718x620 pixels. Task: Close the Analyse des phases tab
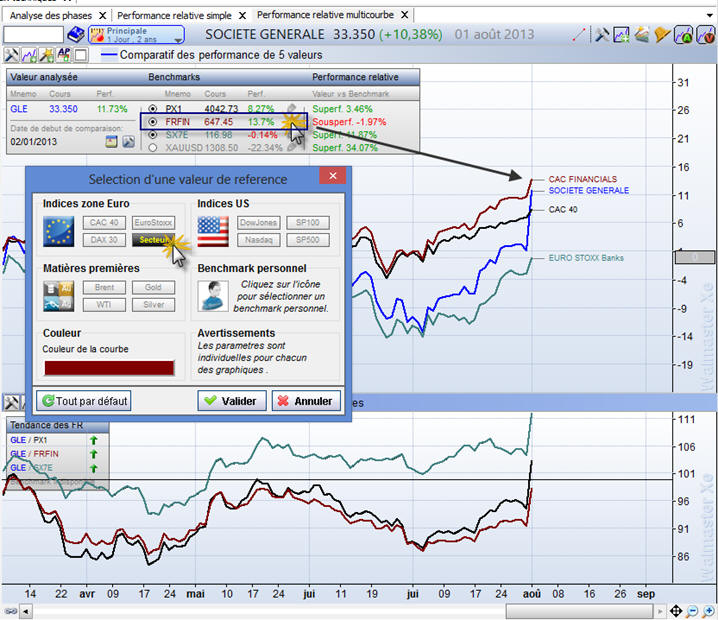pyautogui.click(x=103, y=16)
